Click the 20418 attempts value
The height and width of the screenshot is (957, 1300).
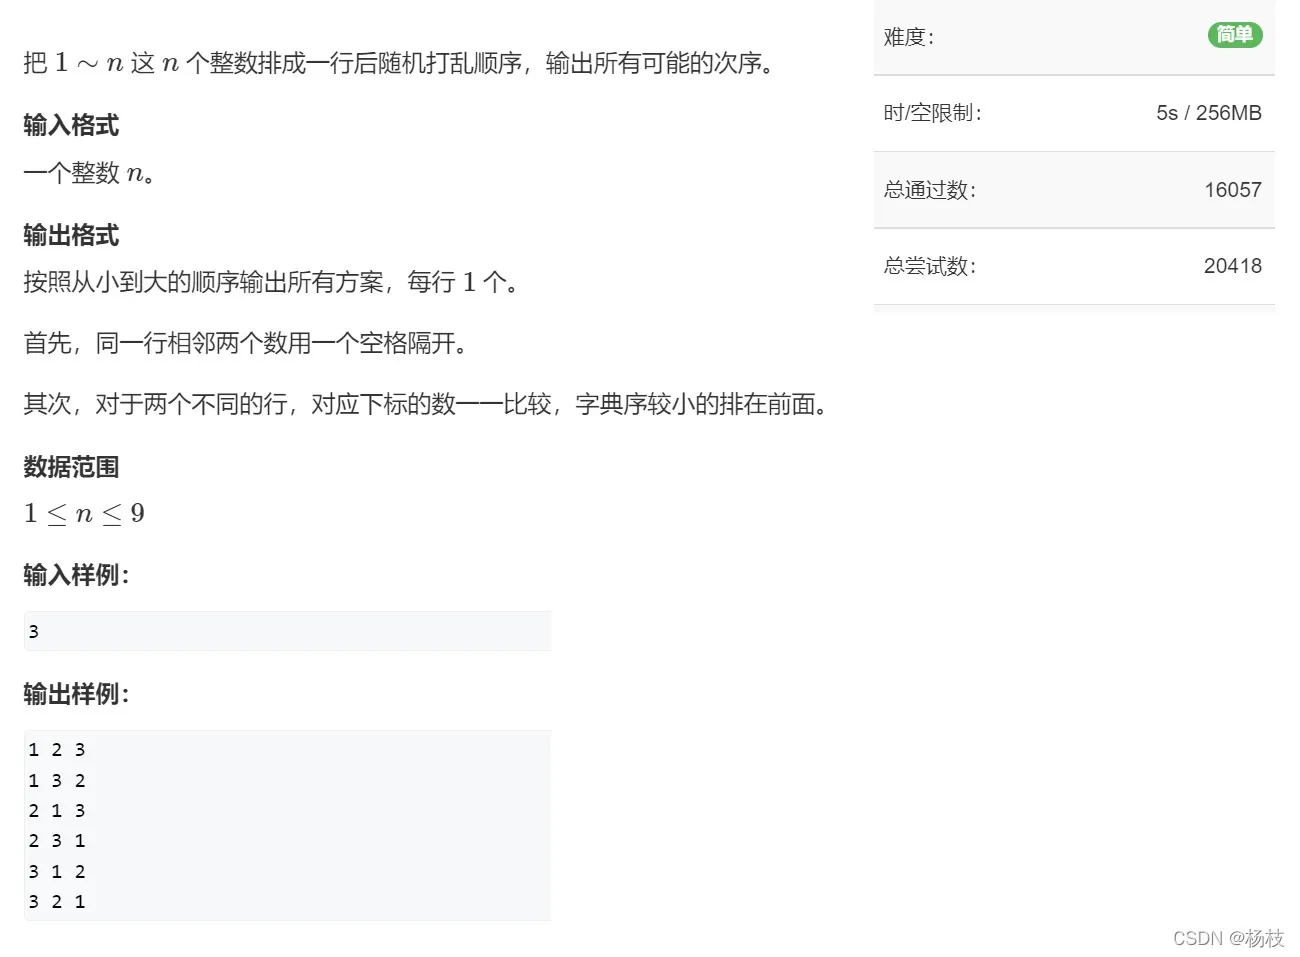[x=1233, y=266]
